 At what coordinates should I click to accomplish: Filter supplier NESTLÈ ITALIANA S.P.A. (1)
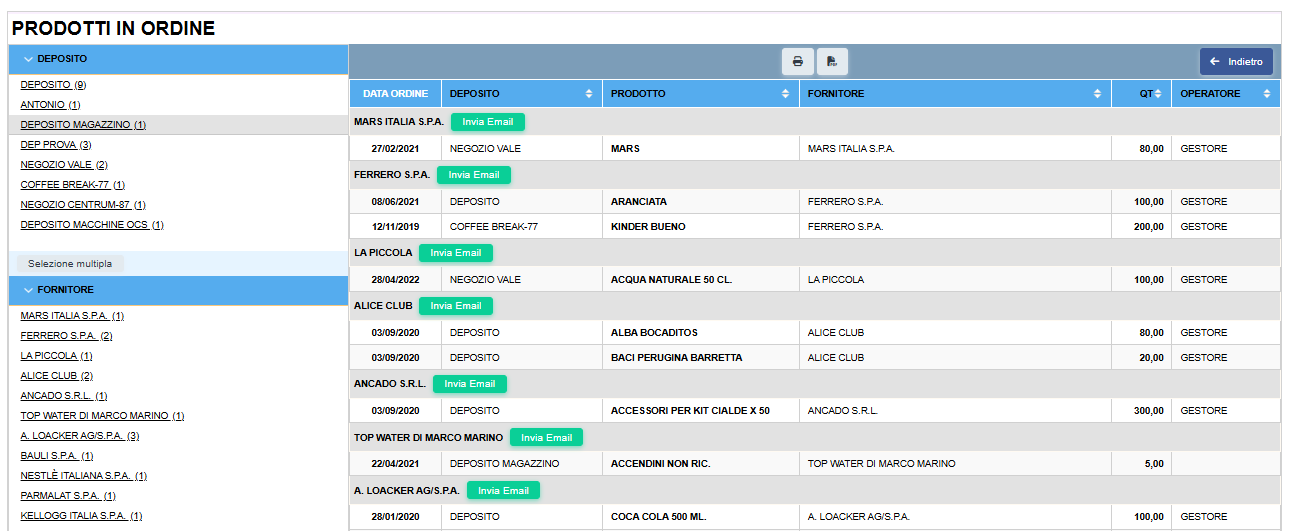pyautogui.click(x=84, y=476)
